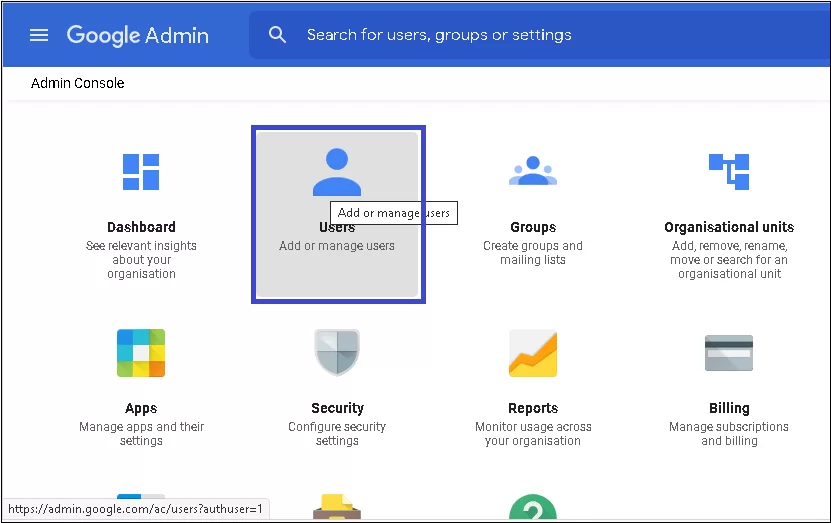Click the Organisational units heading

[x=729, y=227]
